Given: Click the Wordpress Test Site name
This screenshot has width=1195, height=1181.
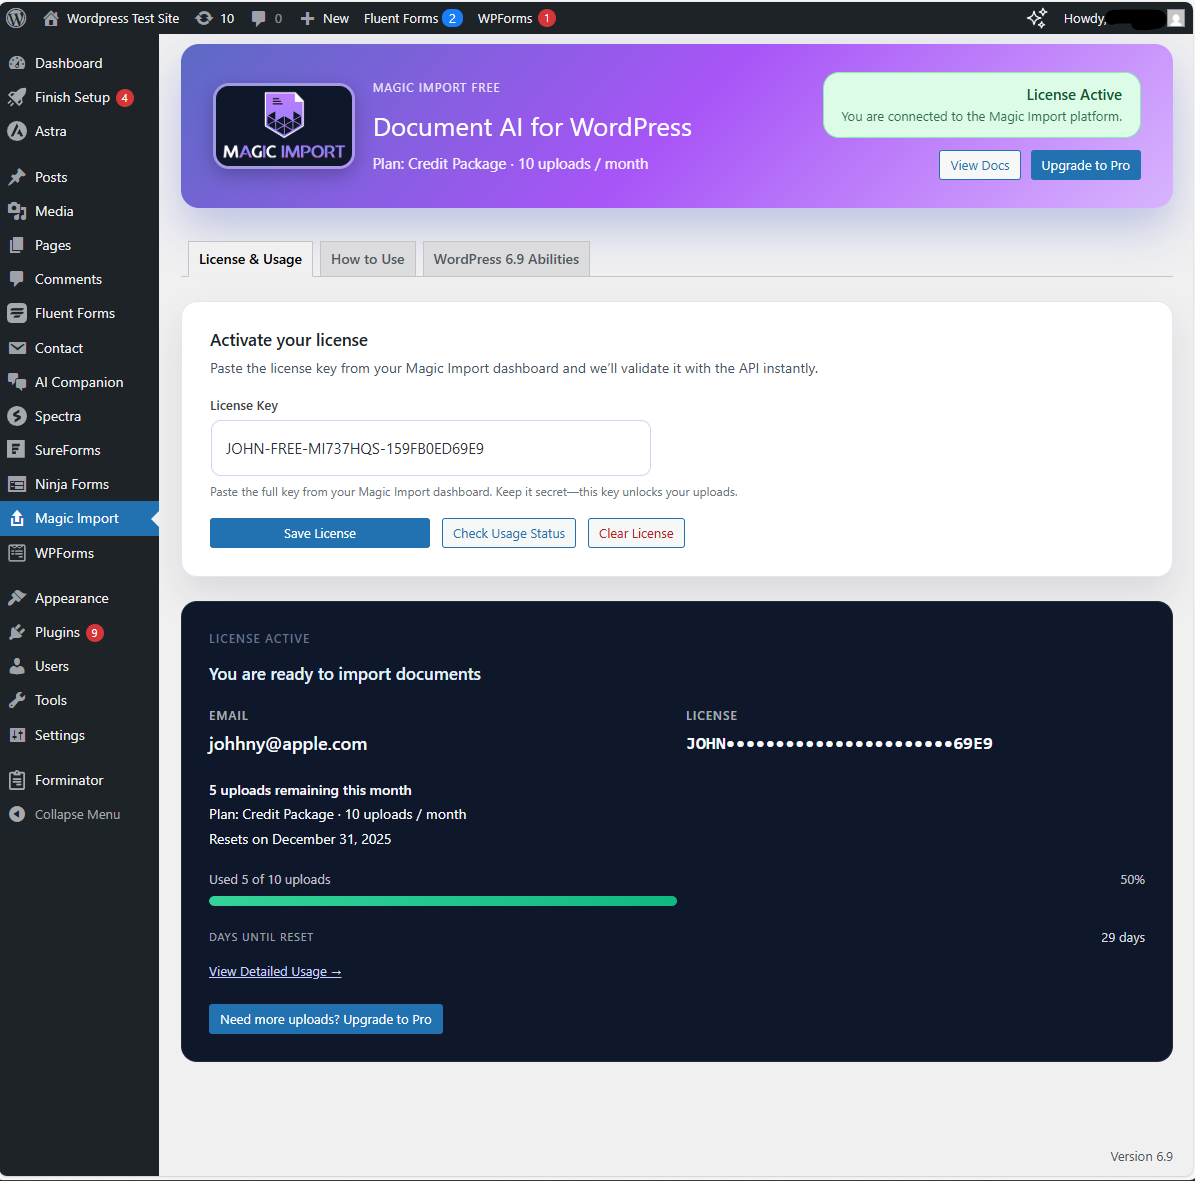Looking at the screenshot, I should click(123, 18).
